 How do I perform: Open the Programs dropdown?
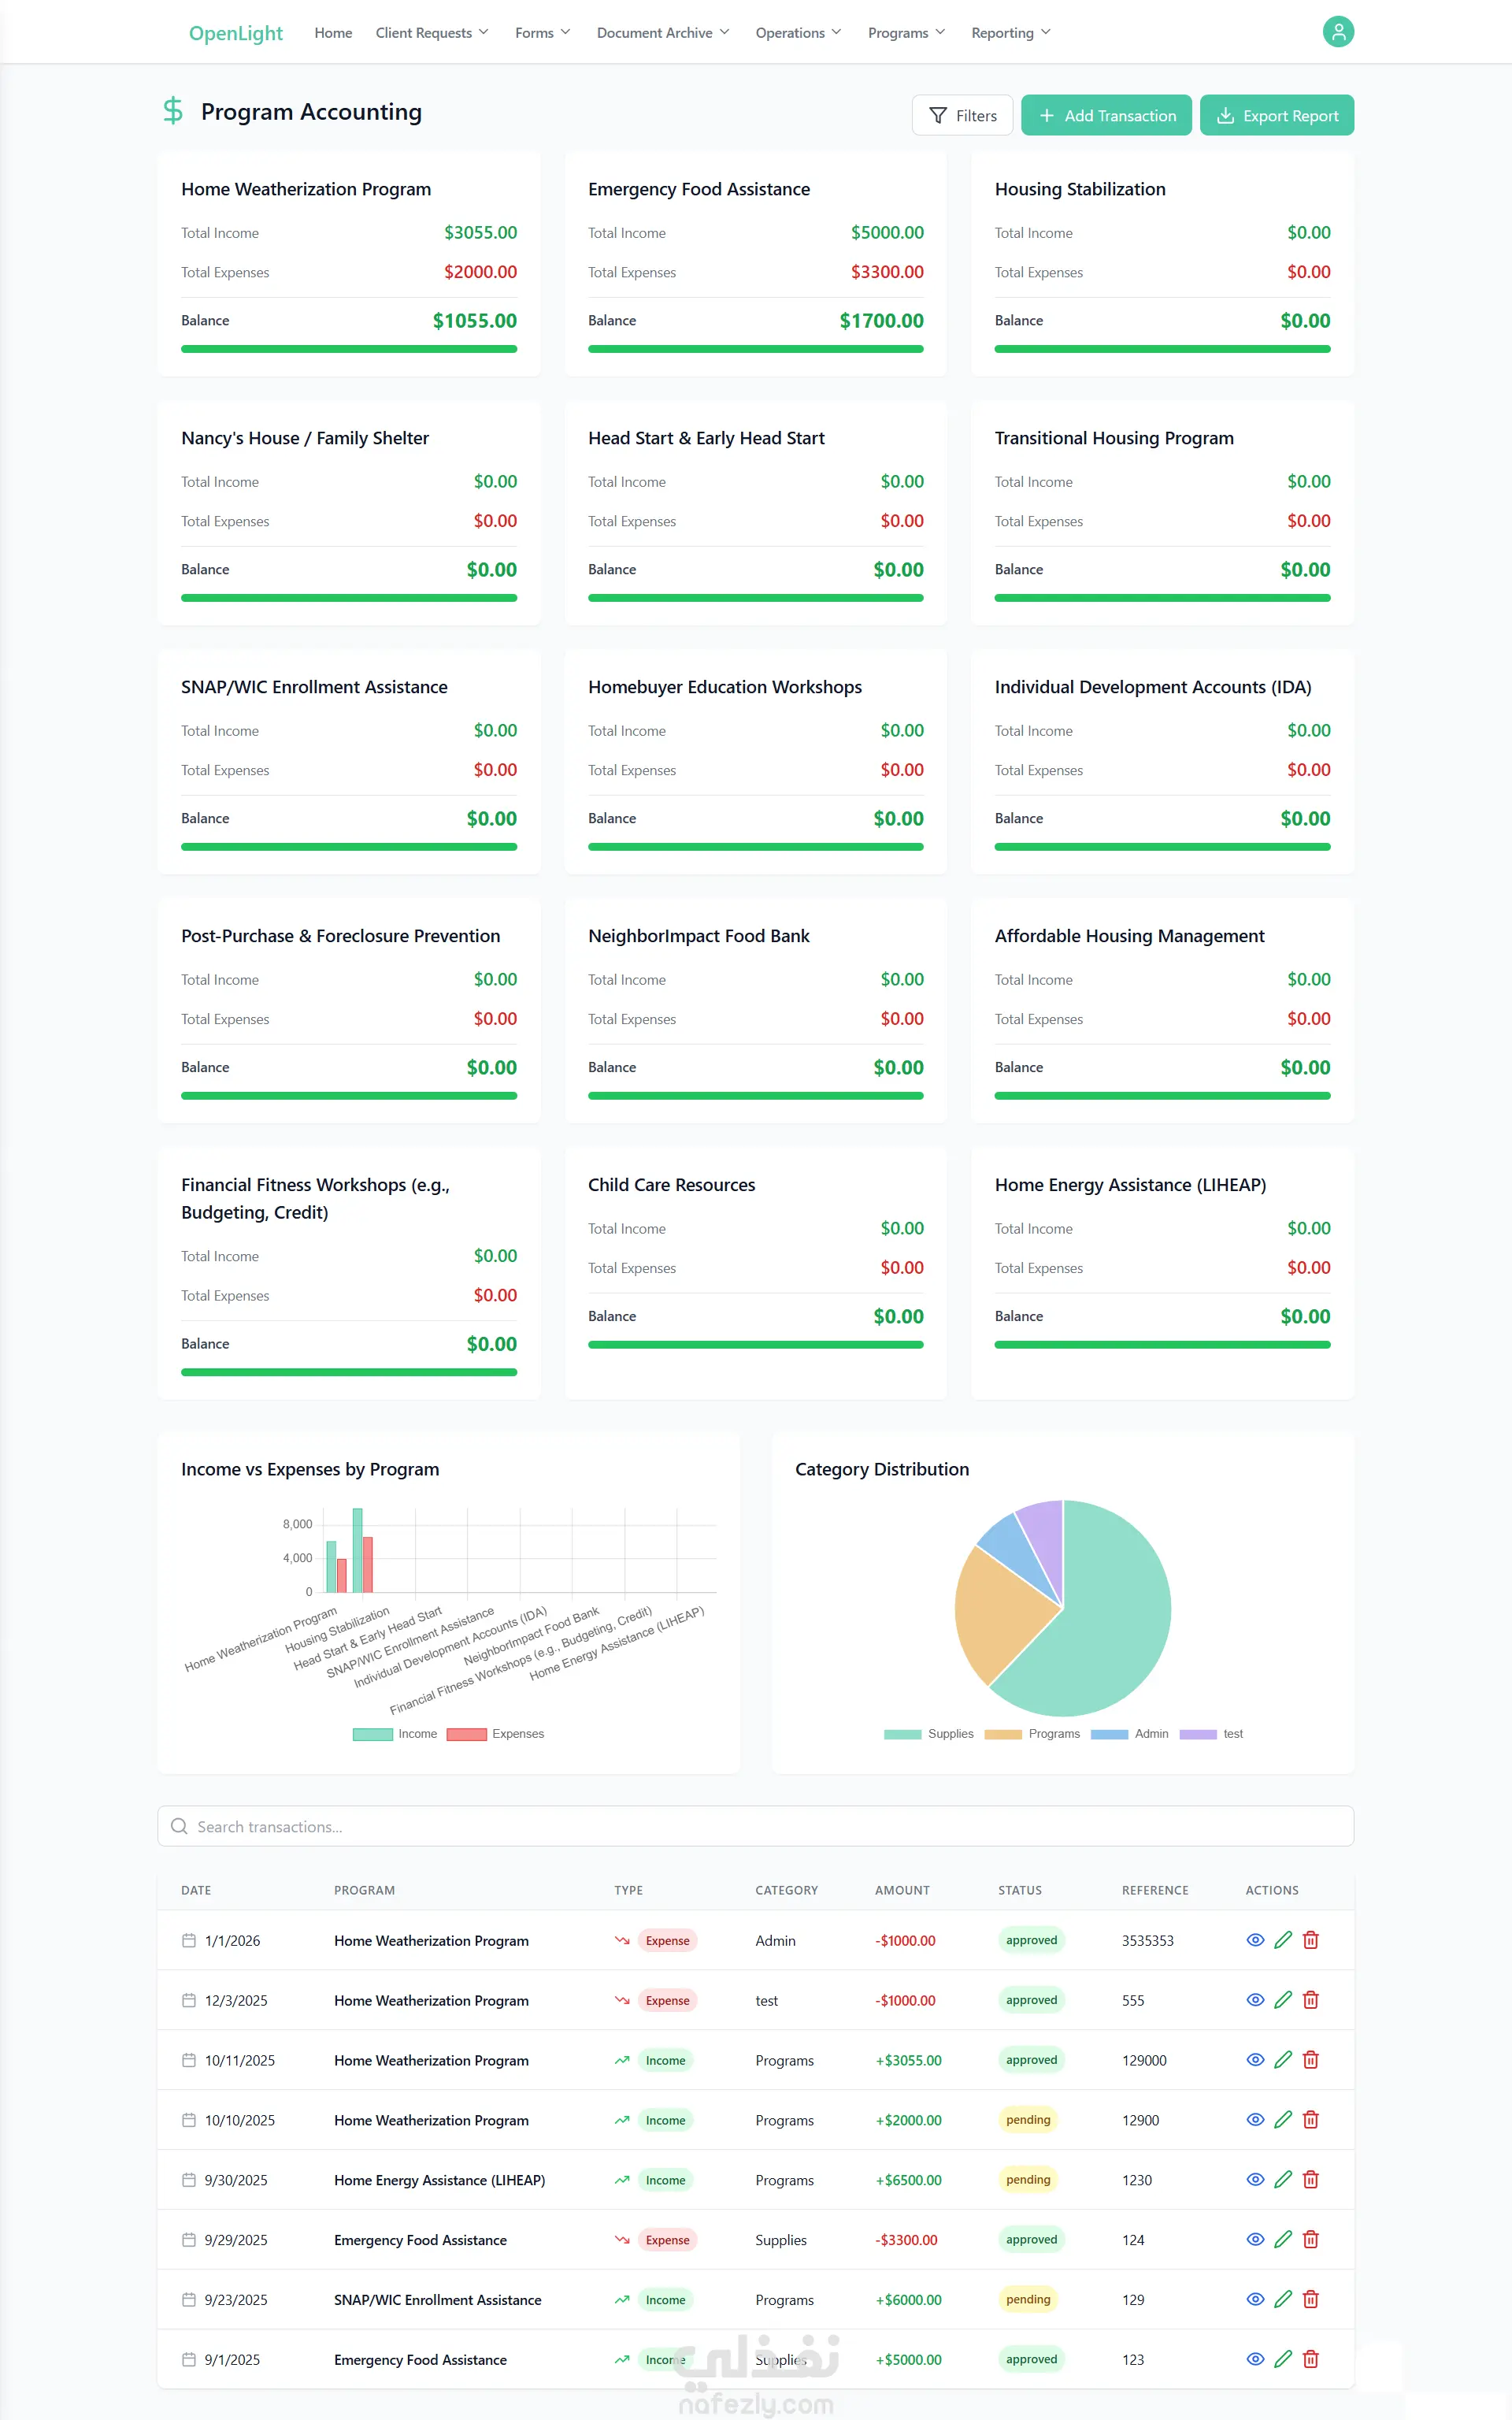(x=906, y=33)
